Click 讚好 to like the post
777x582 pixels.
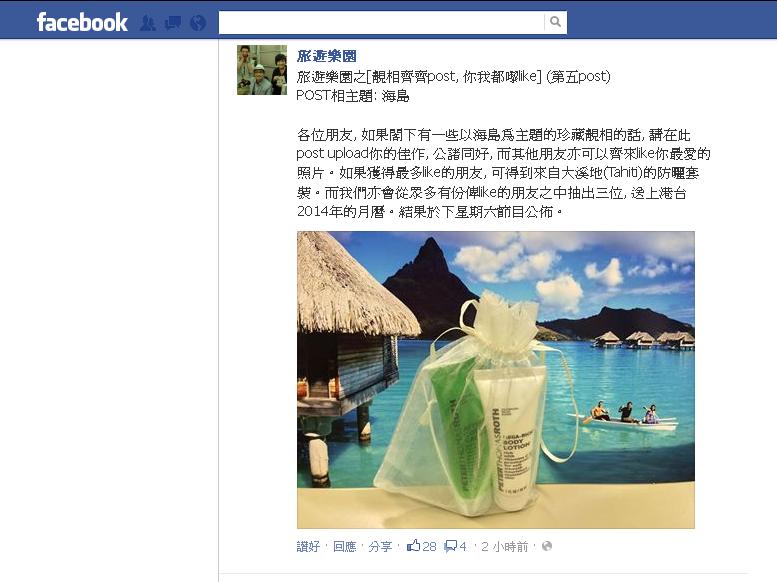click(308, 546)
